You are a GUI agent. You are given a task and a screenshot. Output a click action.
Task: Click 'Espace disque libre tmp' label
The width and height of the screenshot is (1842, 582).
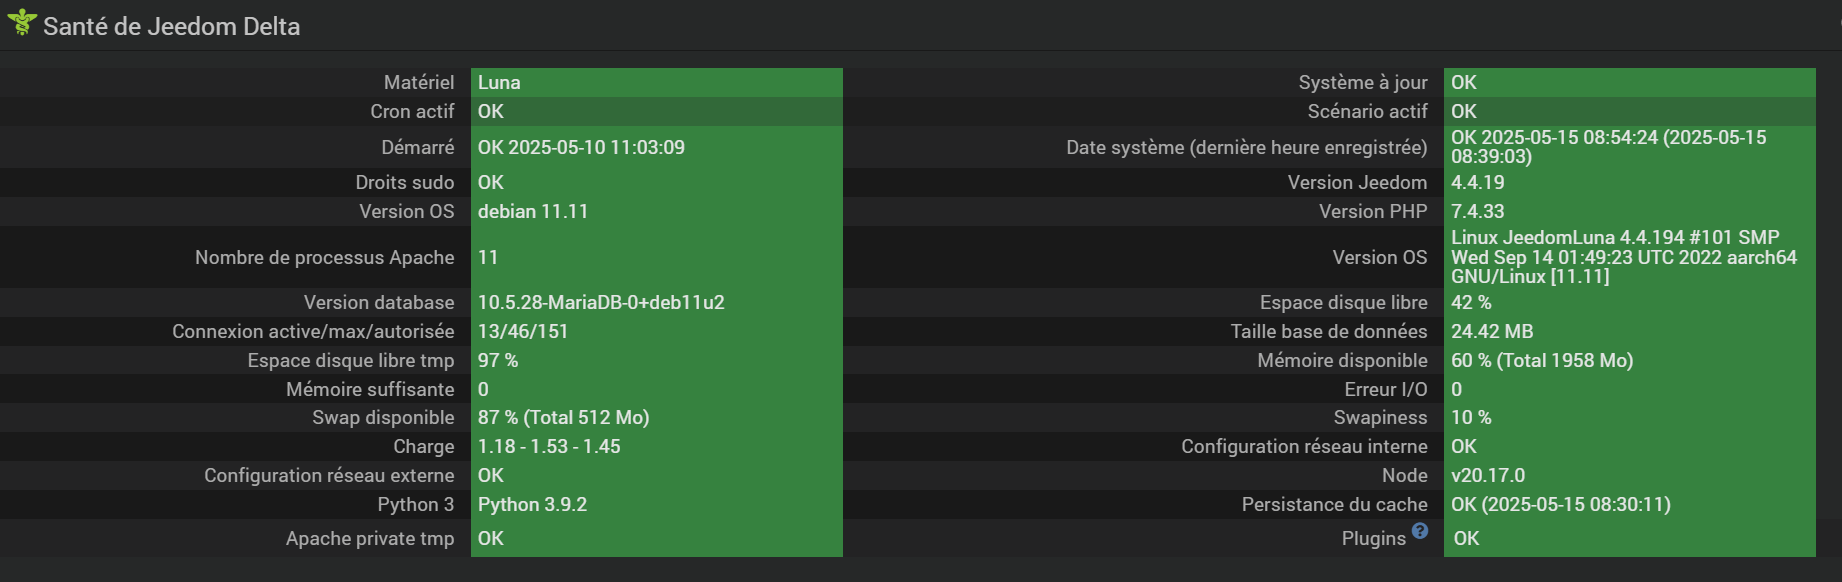[x=351, y=360]
